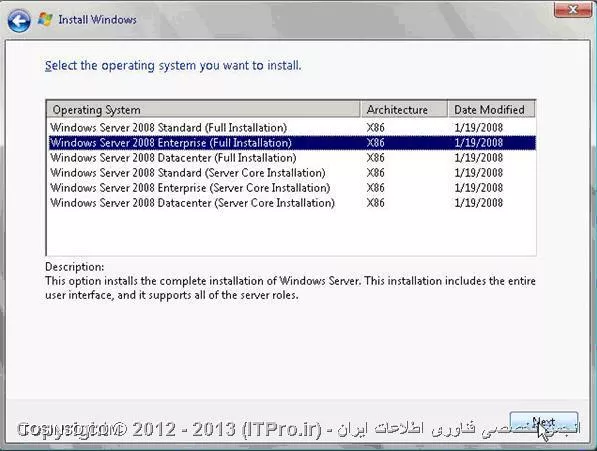Viewport: 597px width, 451px height.
Task: Click the Windows flag logo icon
Action: coord(45,19)
